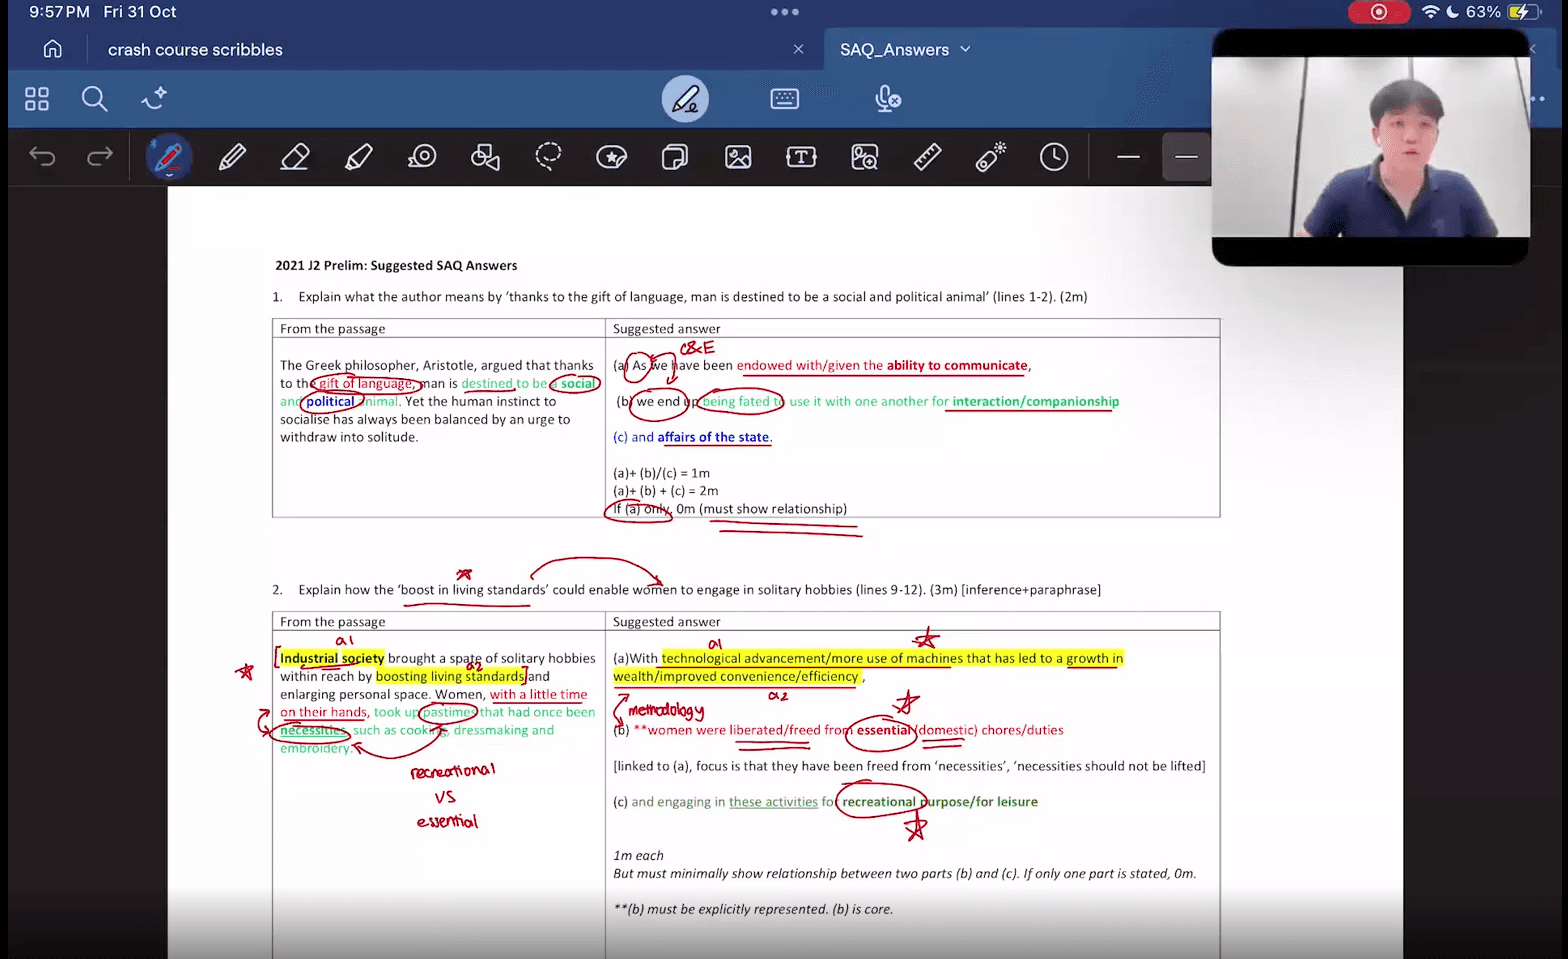The image size is (1568, 959).
Task: Select the Highlighter tool
Action: (359, 157)
